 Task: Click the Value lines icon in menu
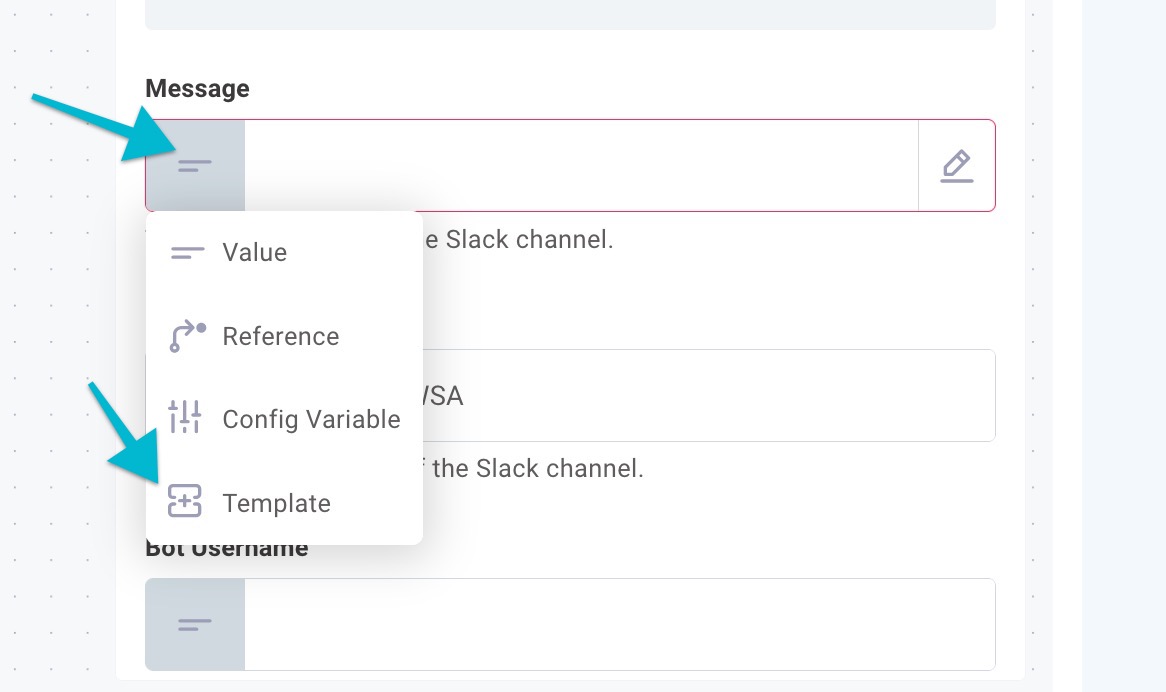187,253
